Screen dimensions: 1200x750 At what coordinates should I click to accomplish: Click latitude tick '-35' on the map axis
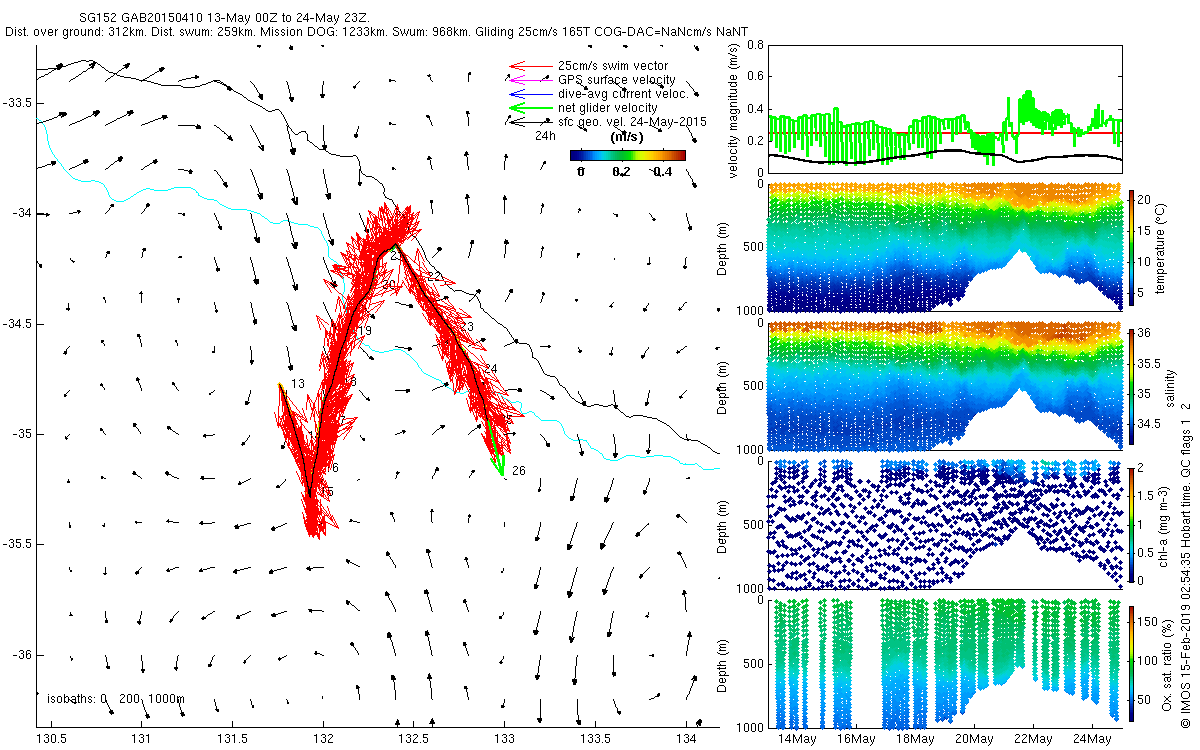(22, 434)
